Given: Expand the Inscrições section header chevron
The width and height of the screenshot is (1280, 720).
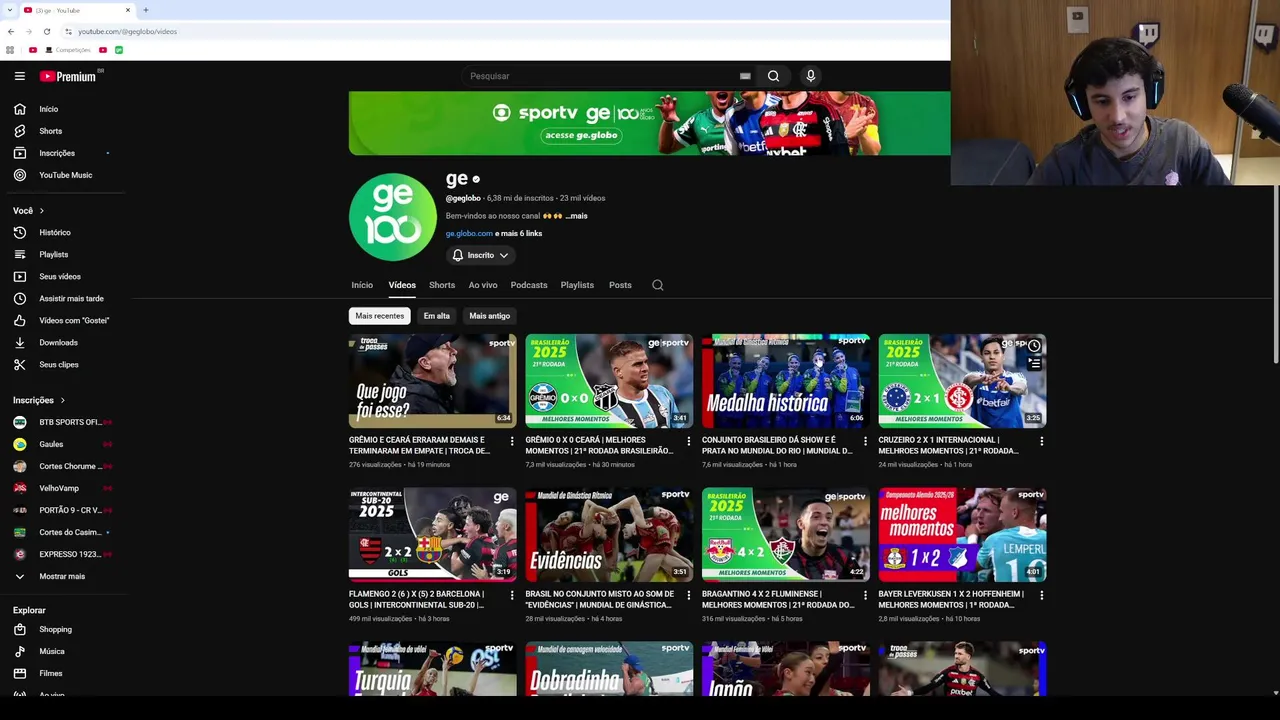Looking at the screenshot, I should click(62, 400).
